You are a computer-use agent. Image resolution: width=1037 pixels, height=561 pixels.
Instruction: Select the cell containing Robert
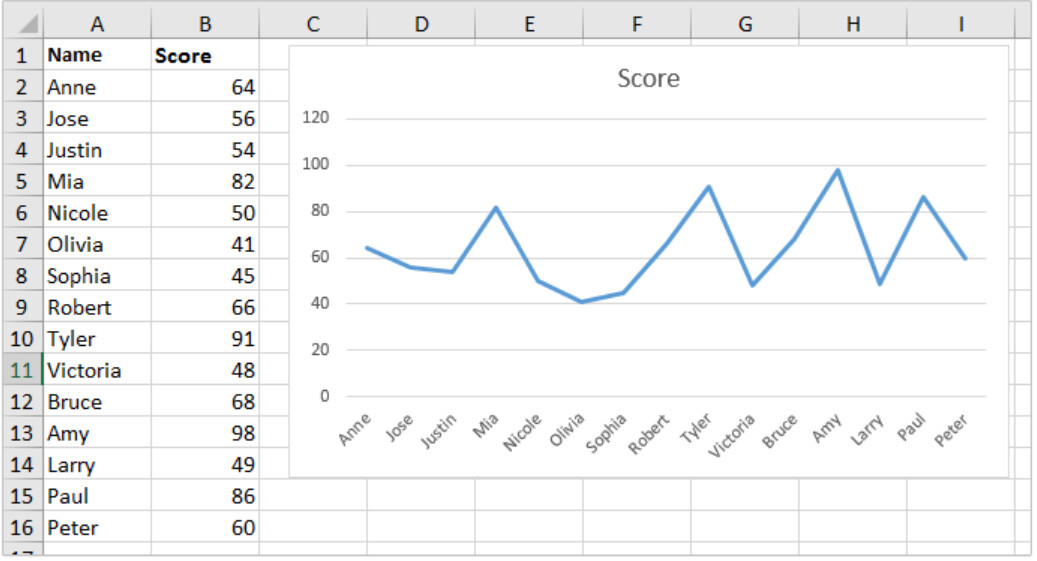pyautogui.click(x=97, y=307)
